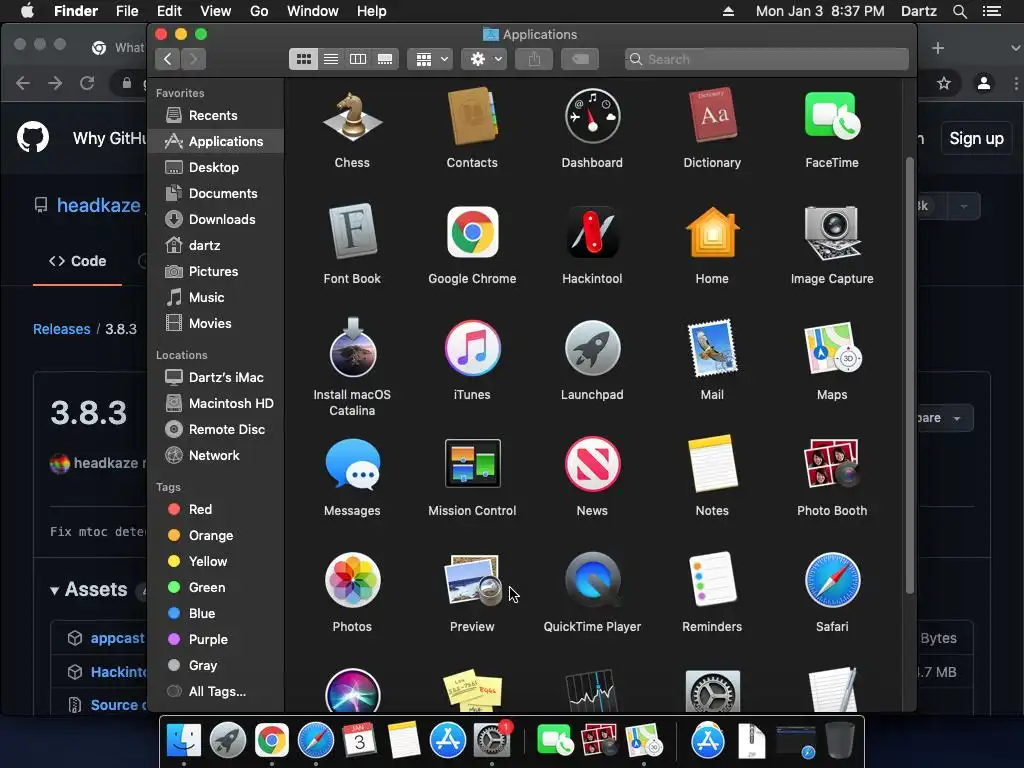Select the Preview app icon
1024x768 pixels.
[x=472, y=580]
